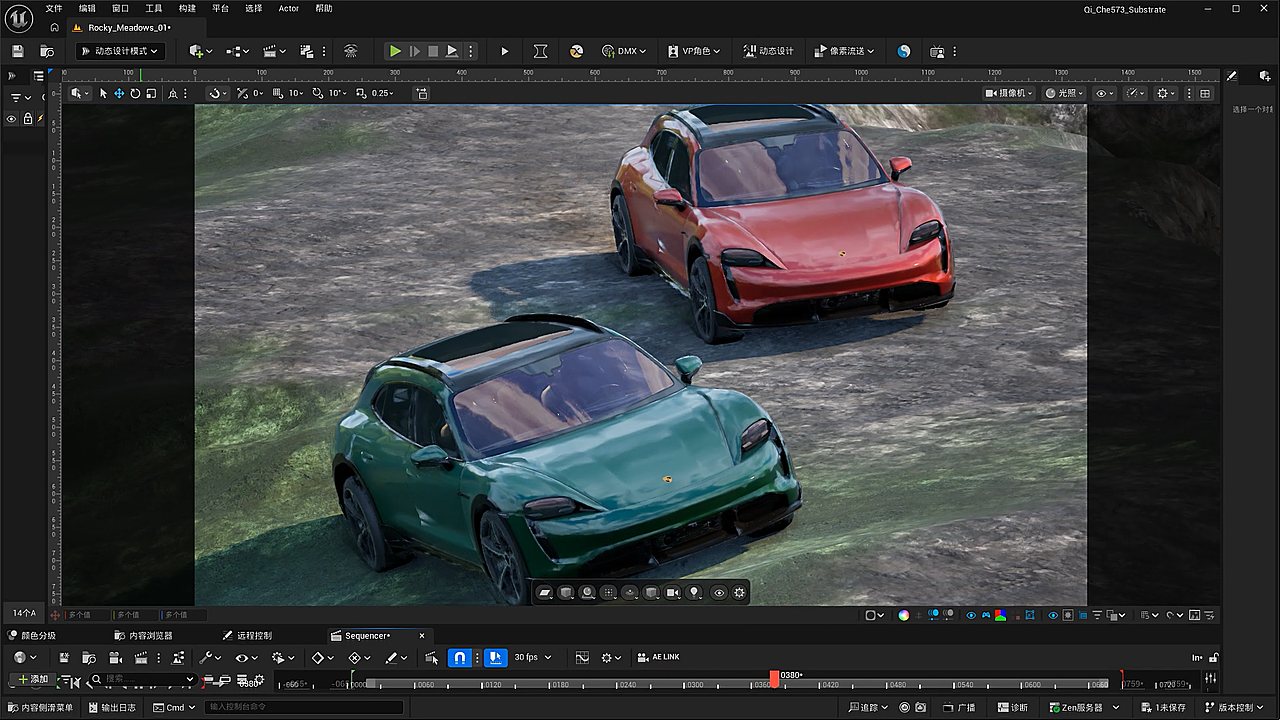Switch to the 远程控制 tab
This screenshot has width=1280, height=720.
click(247, 636)
